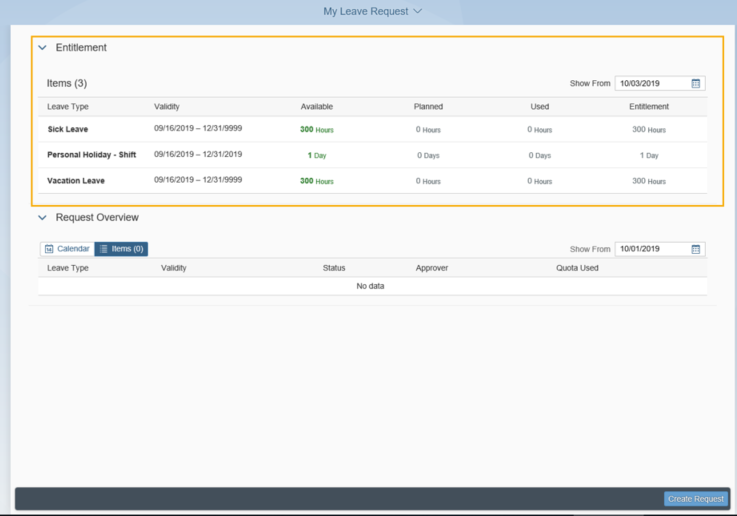Click the Quota Used column header
This screenshot has width=737, height=516.
[577, 268]
